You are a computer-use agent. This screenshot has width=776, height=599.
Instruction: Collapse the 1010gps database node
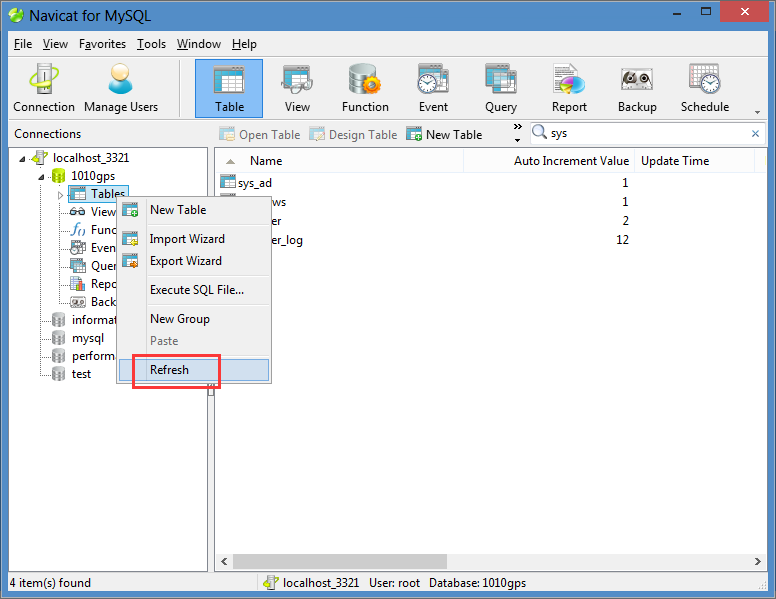click(x=42, y=177)
